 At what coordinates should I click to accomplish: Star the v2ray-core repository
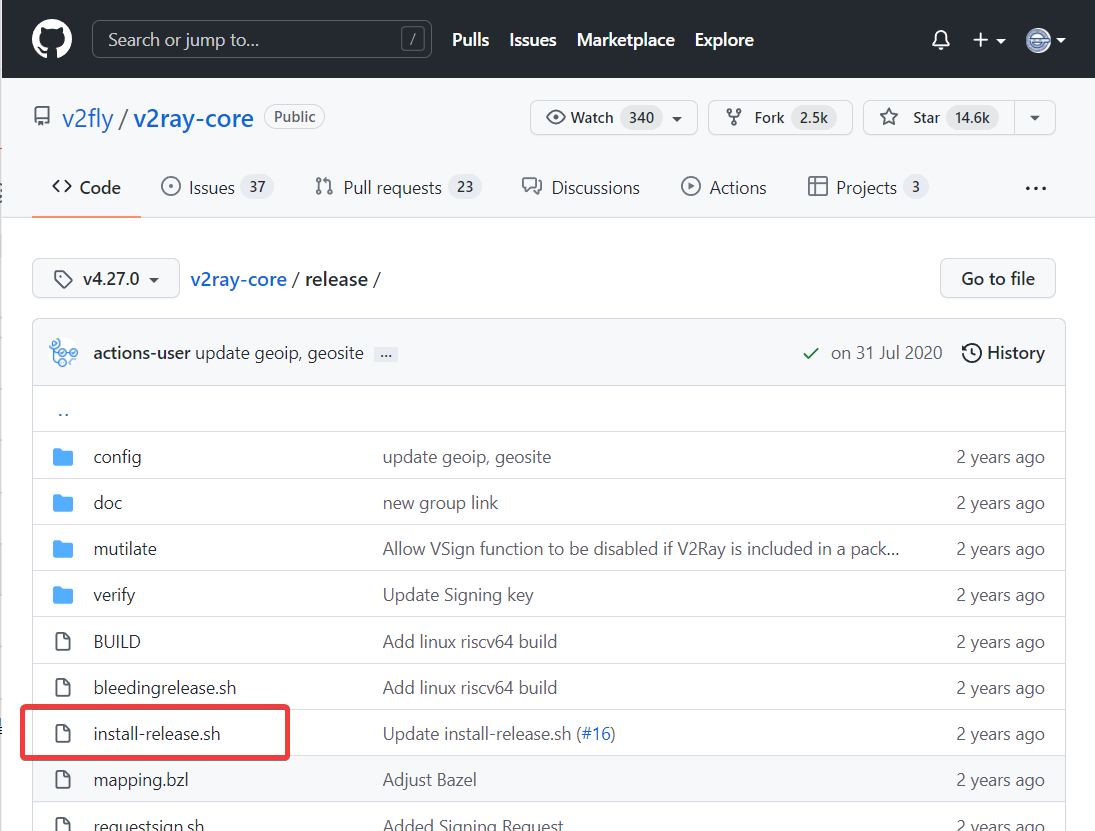point(938,118)
